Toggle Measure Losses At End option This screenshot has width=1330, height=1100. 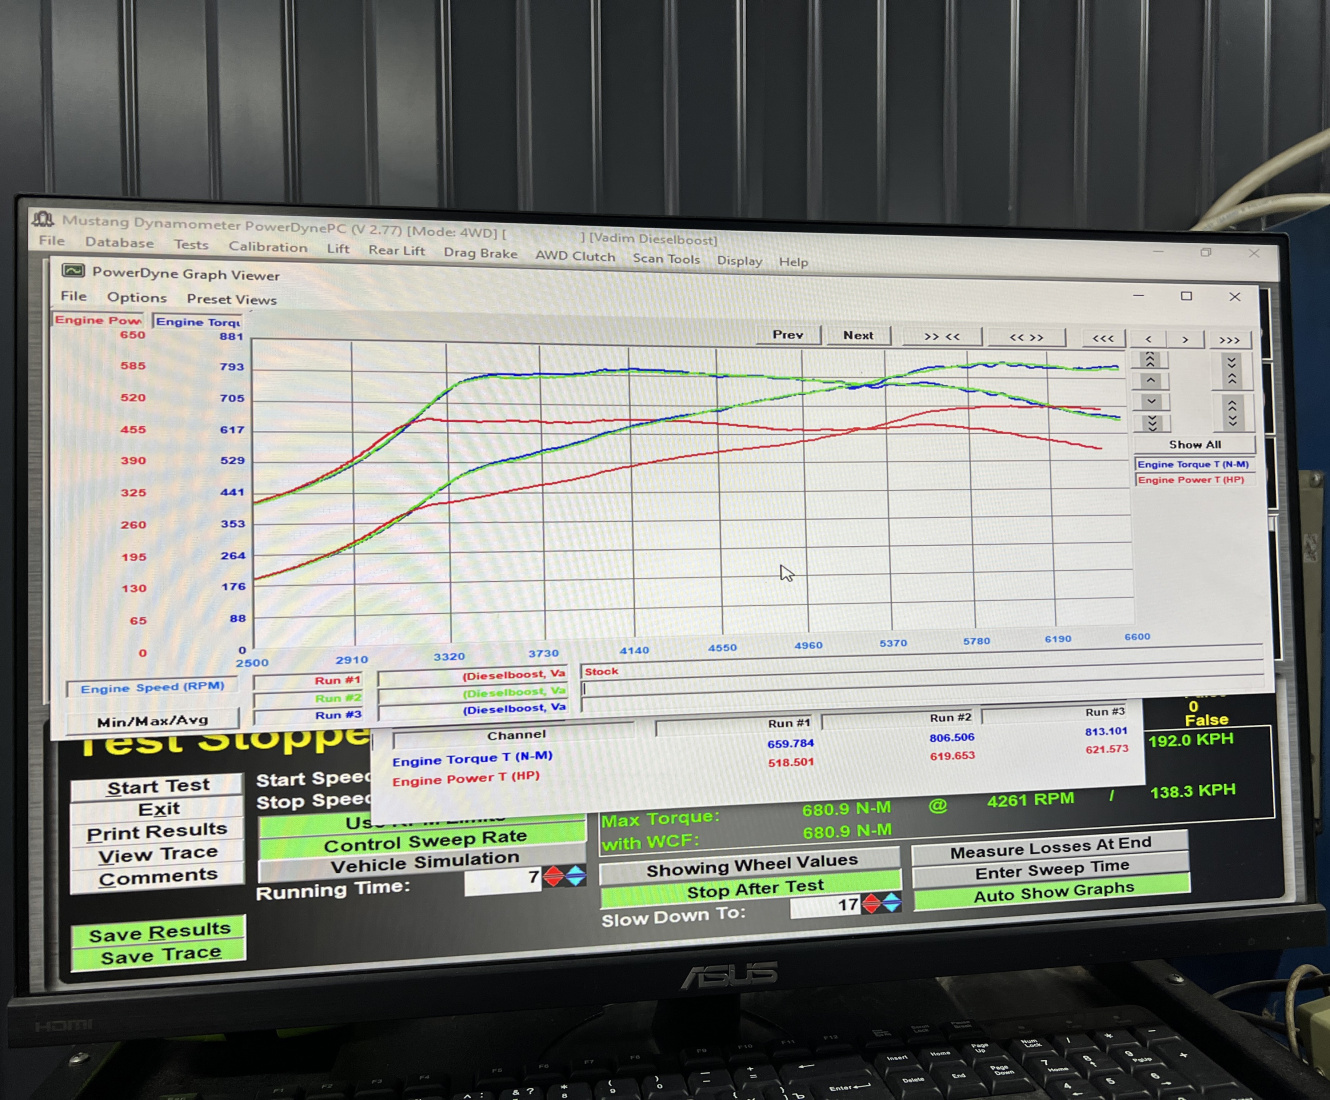coord(1050,848)
